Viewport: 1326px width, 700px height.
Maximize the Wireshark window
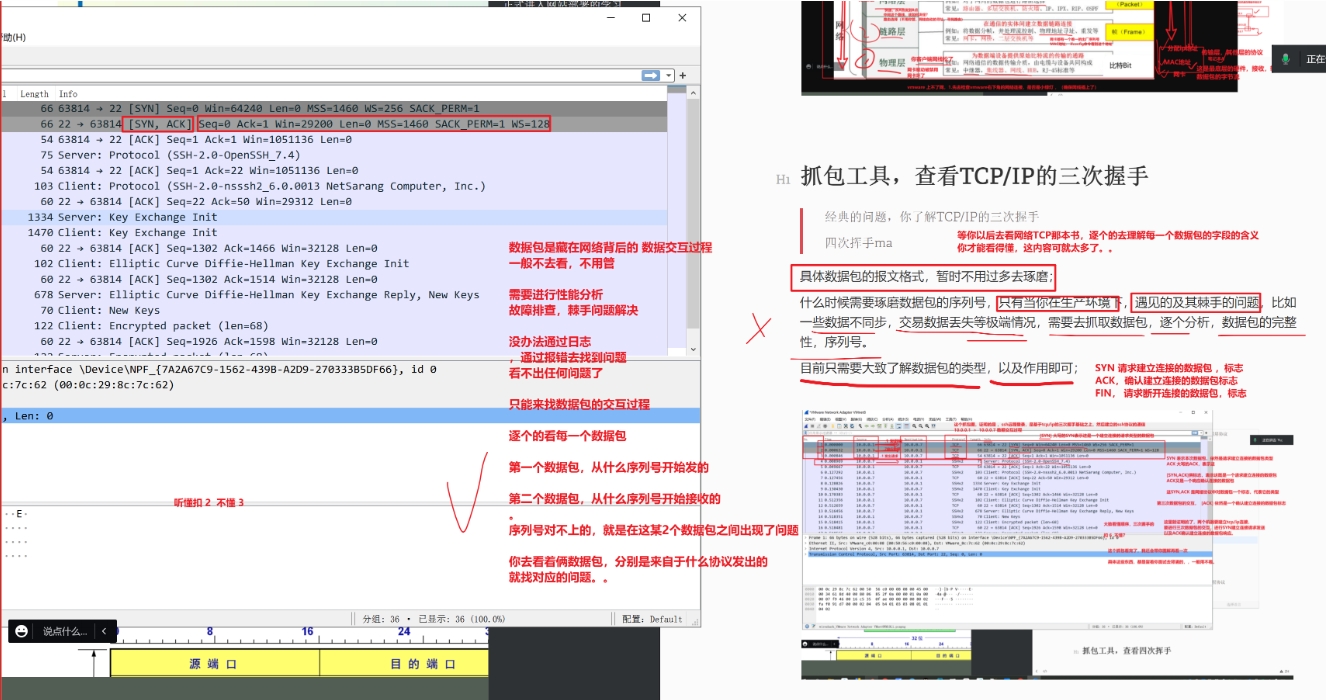tap(646, 18)
